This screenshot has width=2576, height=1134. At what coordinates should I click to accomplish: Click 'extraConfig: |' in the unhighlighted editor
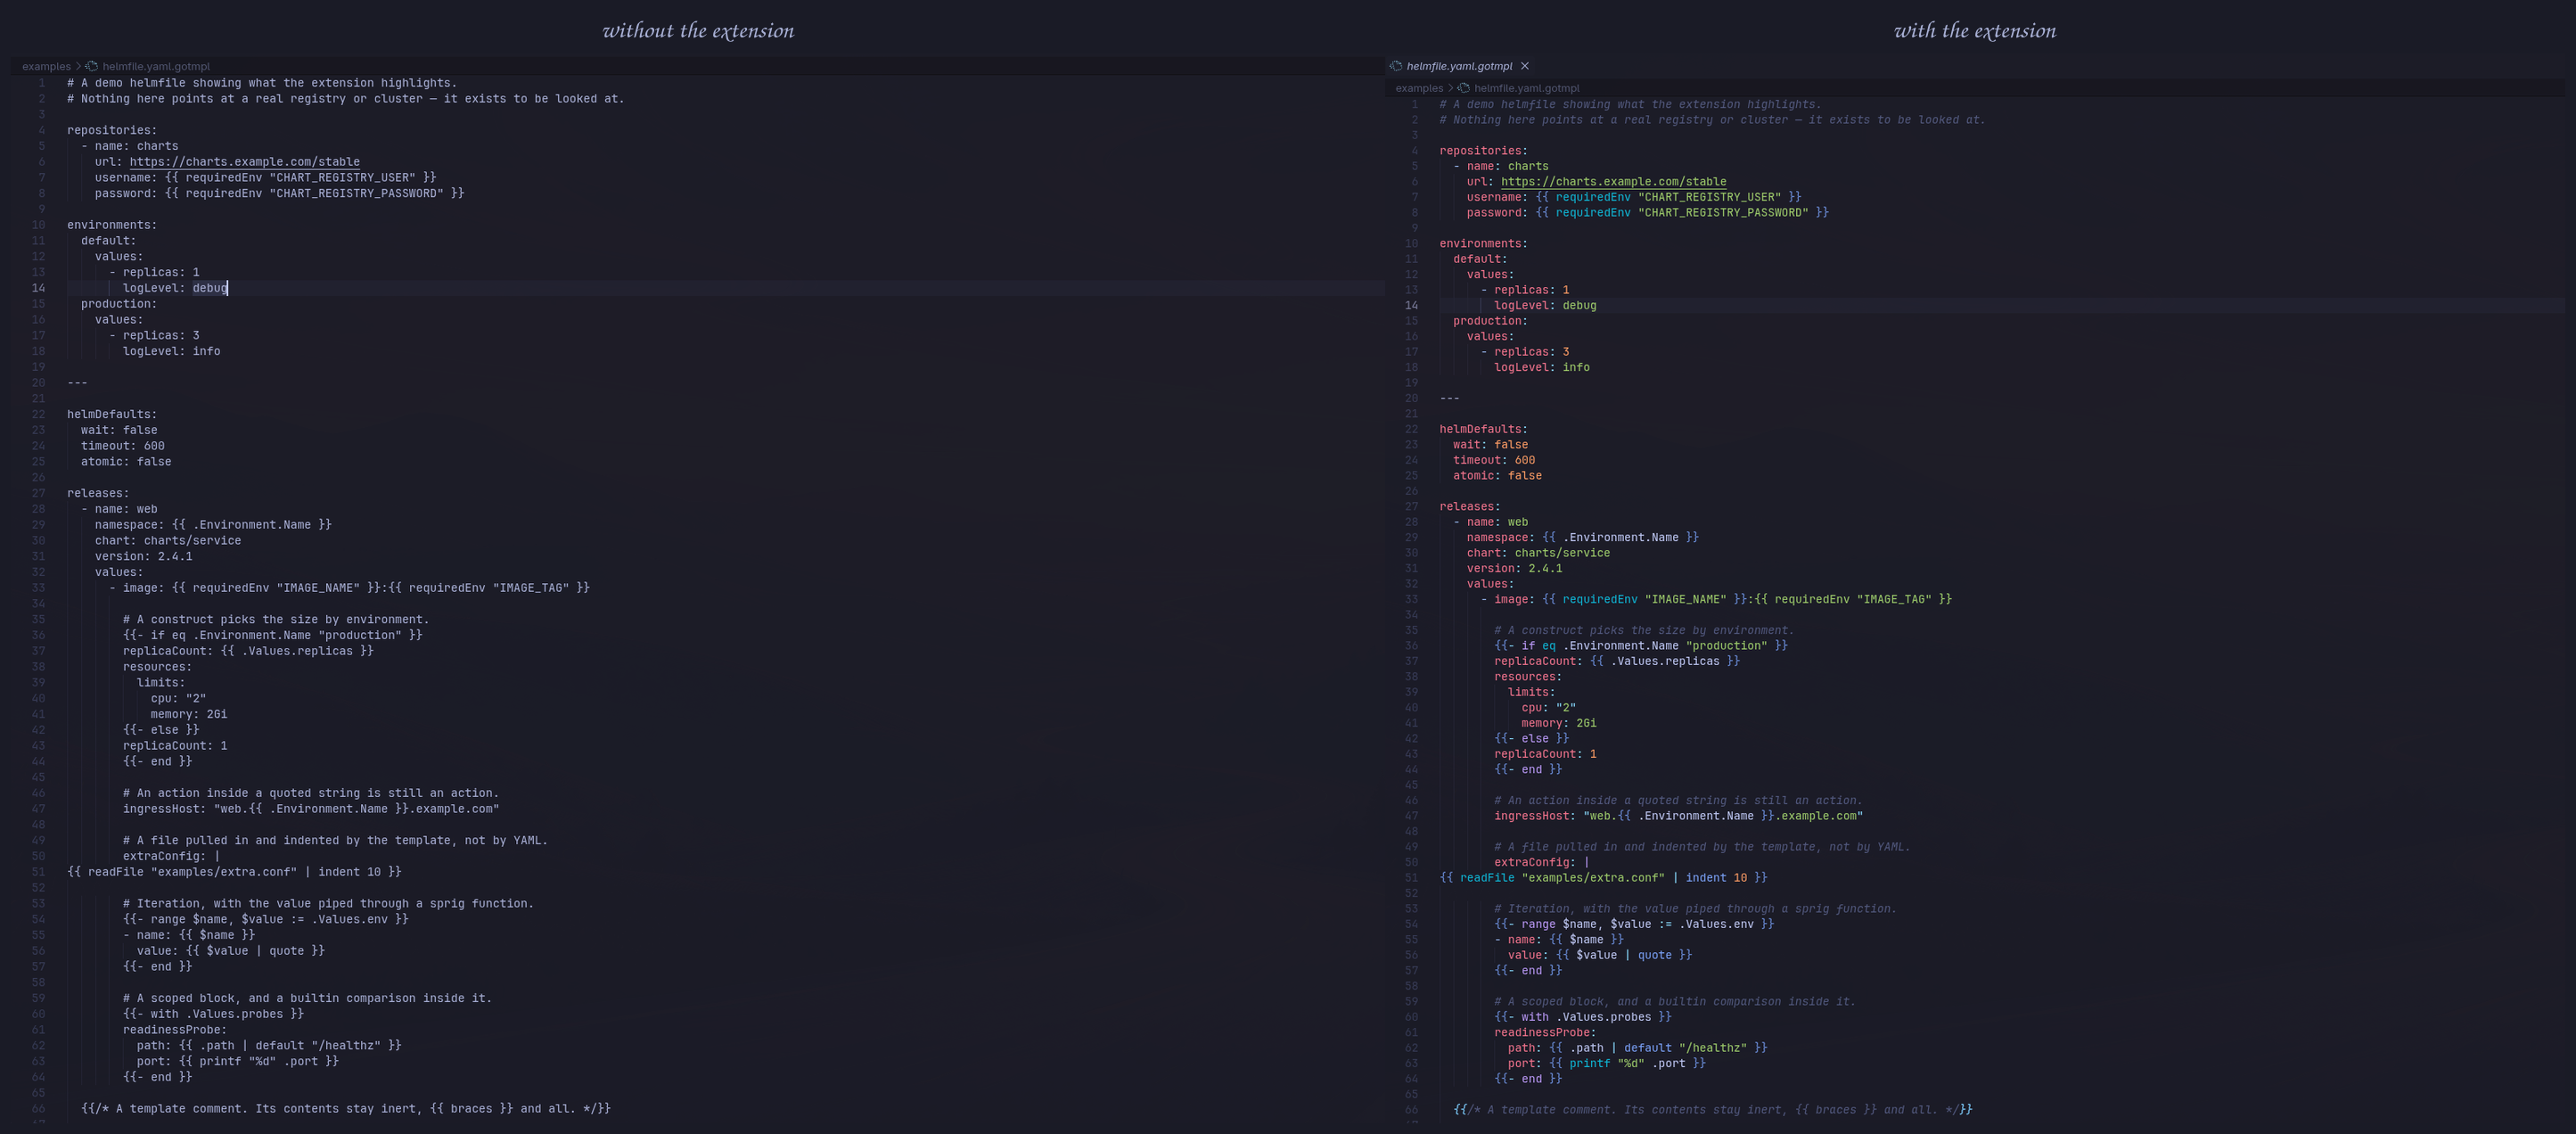pos(172,856)
